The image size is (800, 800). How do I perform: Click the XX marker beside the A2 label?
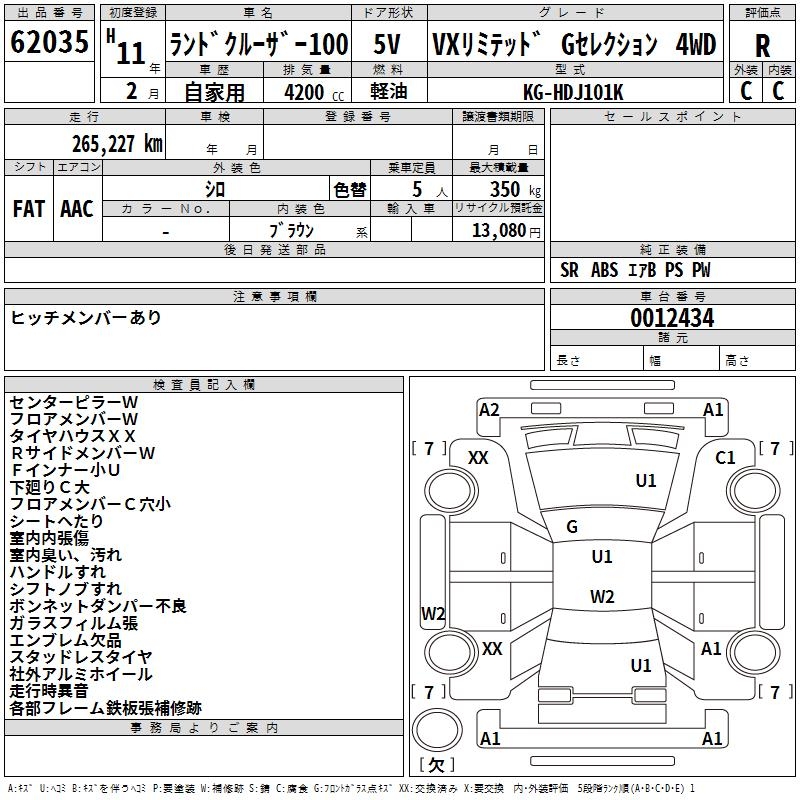tap(479, 457)
